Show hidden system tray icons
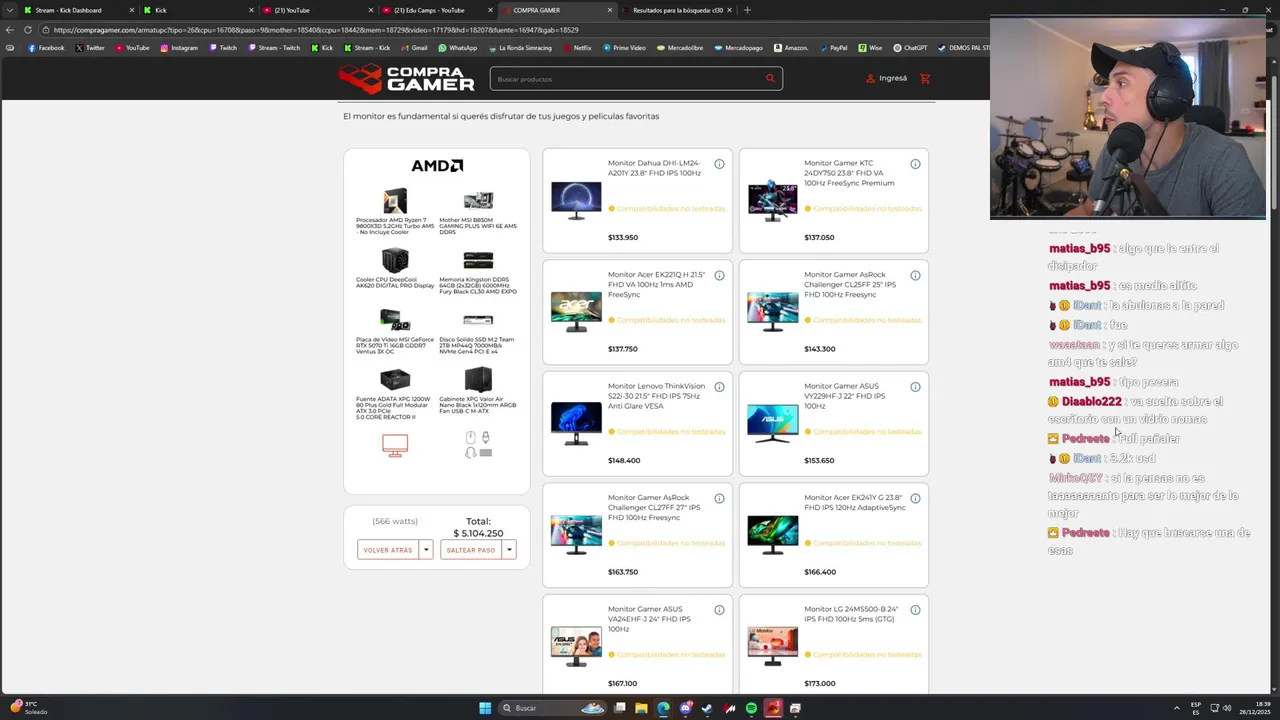The width and height of the screenshot is (1280, 720). 1176,708
